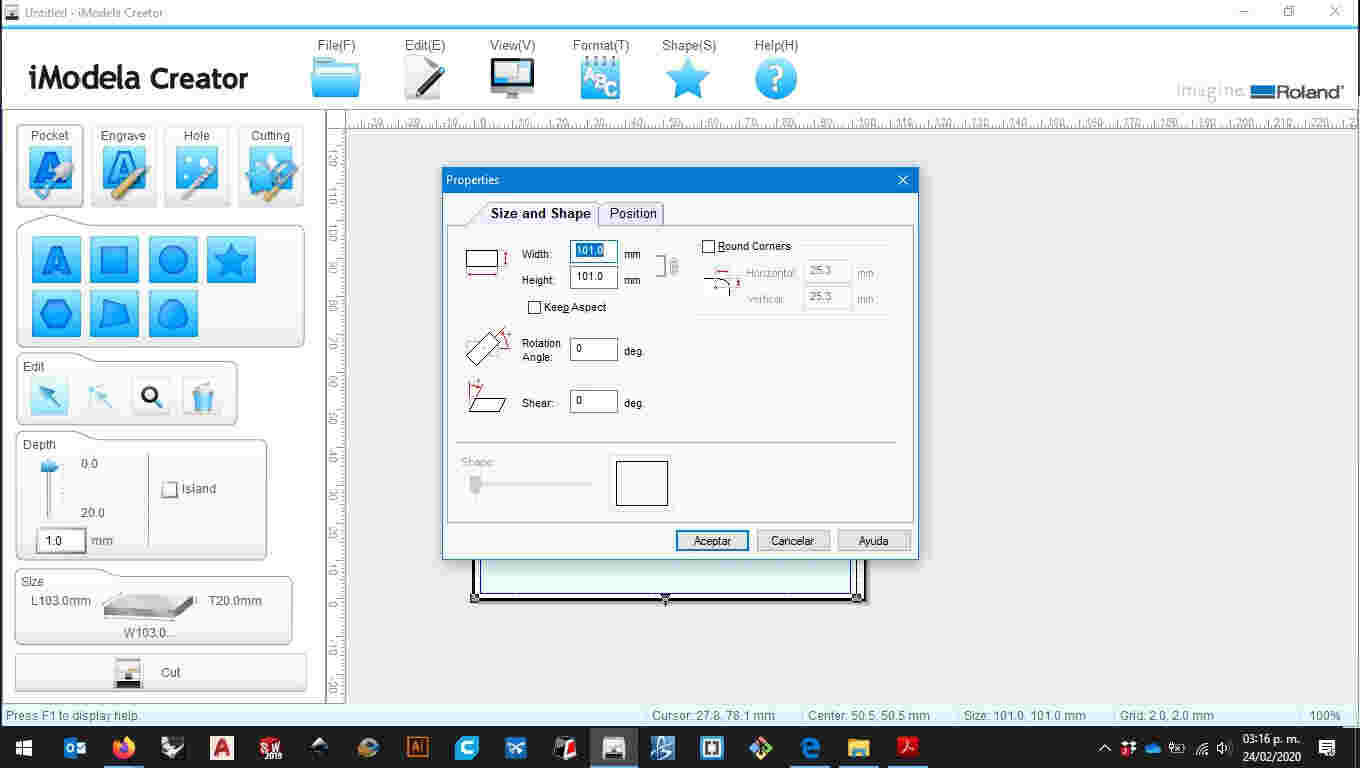Open the notification center icon

point(1328,747)
